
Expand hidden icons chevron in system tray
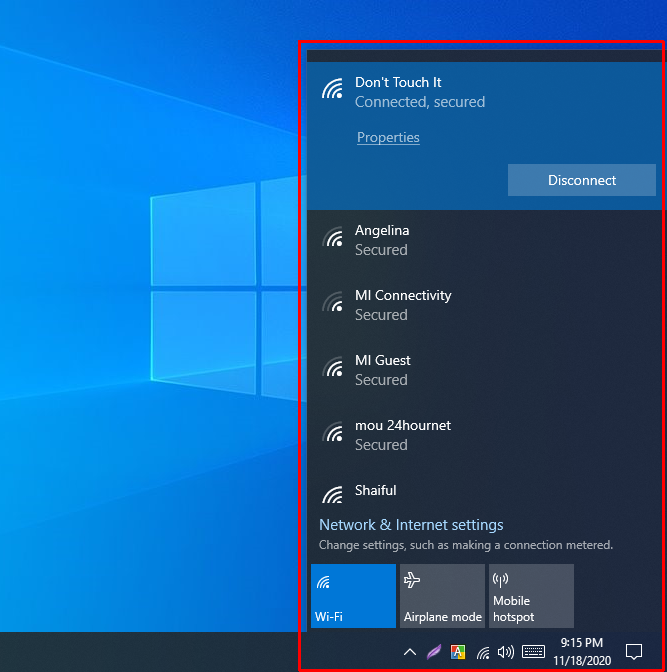click(x=409, y=652)
